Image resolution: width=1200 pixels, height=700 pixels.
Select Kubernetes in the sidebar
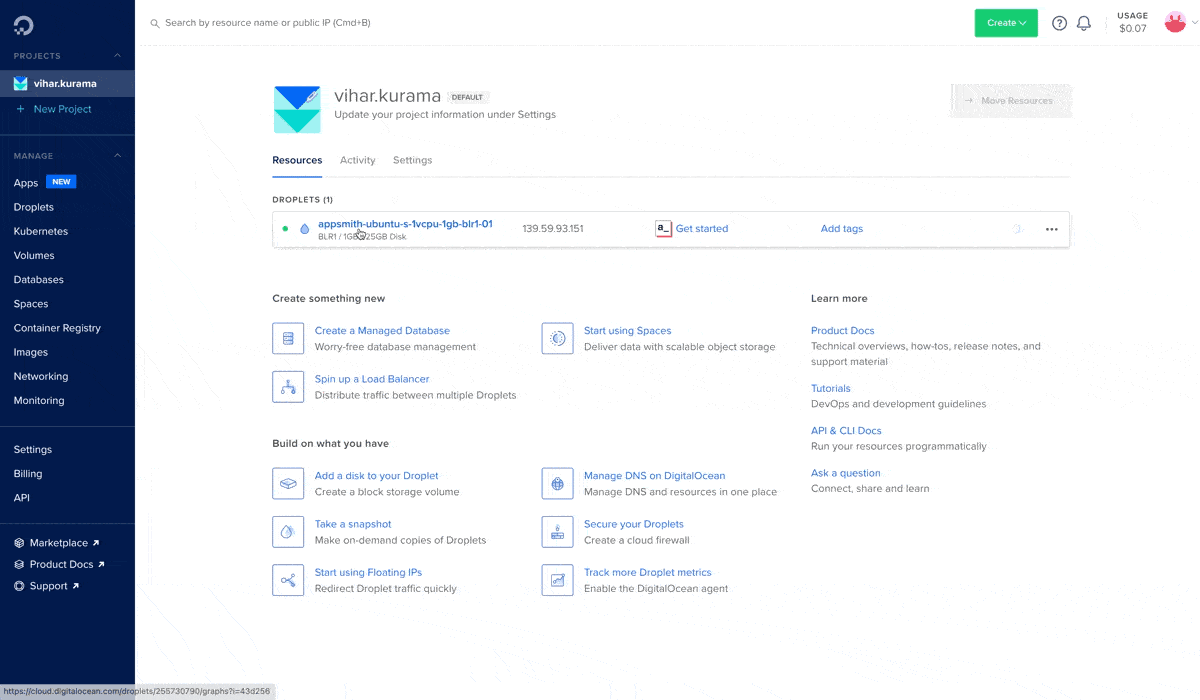point(41,231)
